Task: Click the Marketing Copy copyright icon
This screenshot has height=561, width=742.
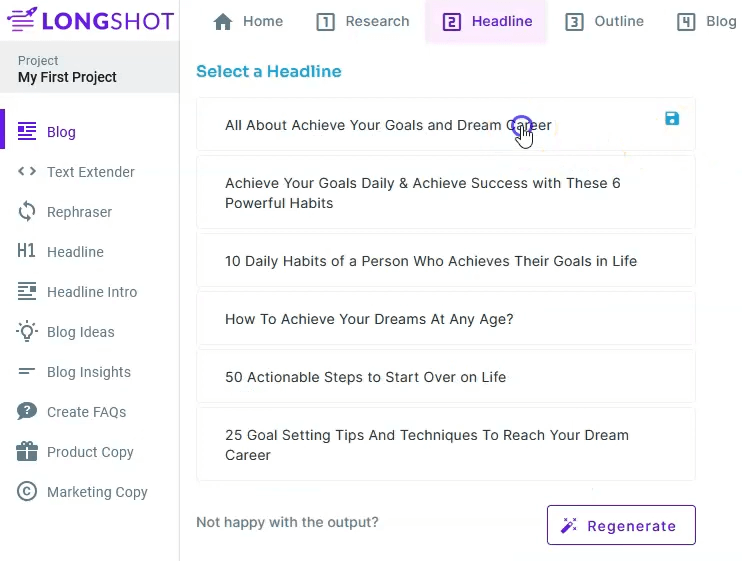Action: coord(27,491)
